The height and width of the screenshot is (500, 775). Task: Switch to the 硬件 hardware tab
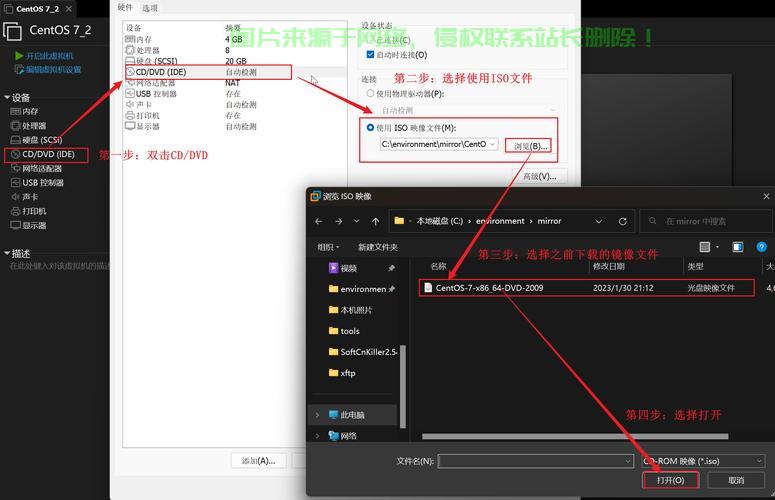click(125, 7)
